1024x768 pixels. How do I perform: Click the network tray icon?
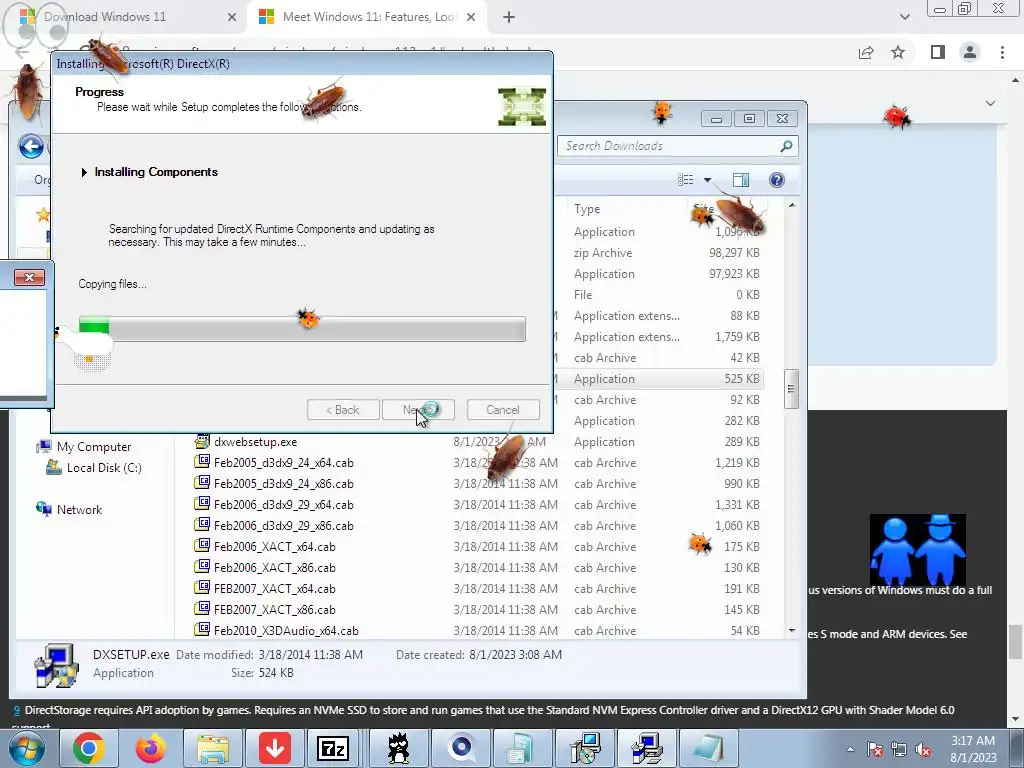click(x=899, y=749)
